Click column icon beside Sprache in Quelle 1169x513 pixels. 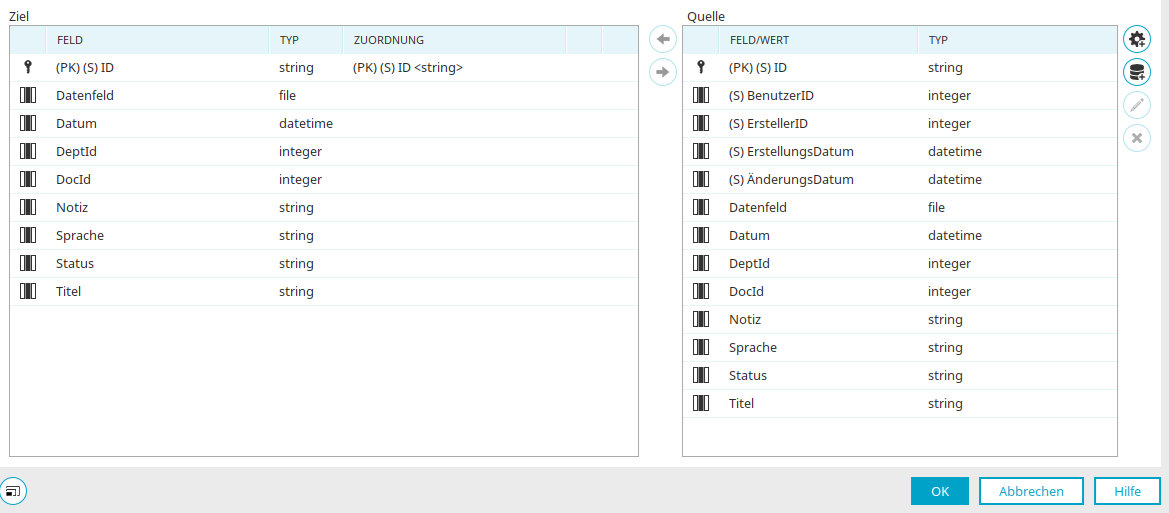(x=701, y=347)
